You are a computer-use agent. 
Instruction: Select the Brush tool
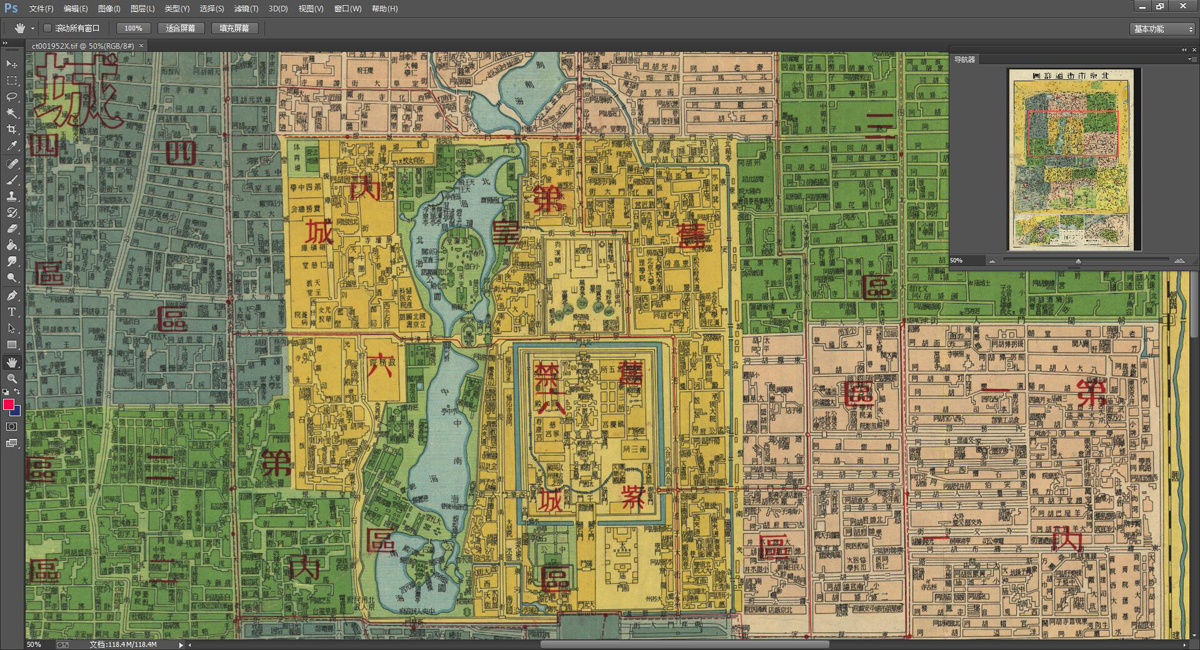tap(12, 180)
